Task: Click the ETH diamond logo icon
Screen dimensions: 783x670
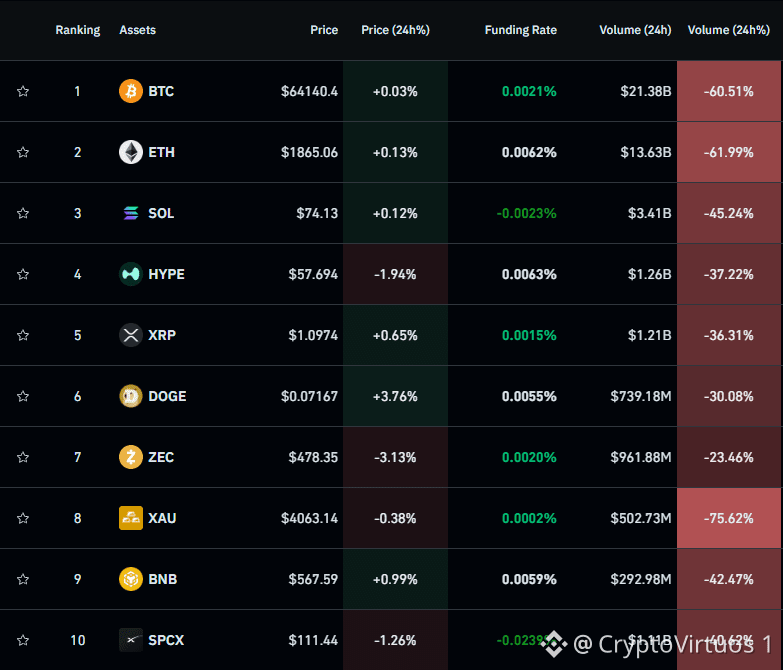Action: click(x=131, y=152)
